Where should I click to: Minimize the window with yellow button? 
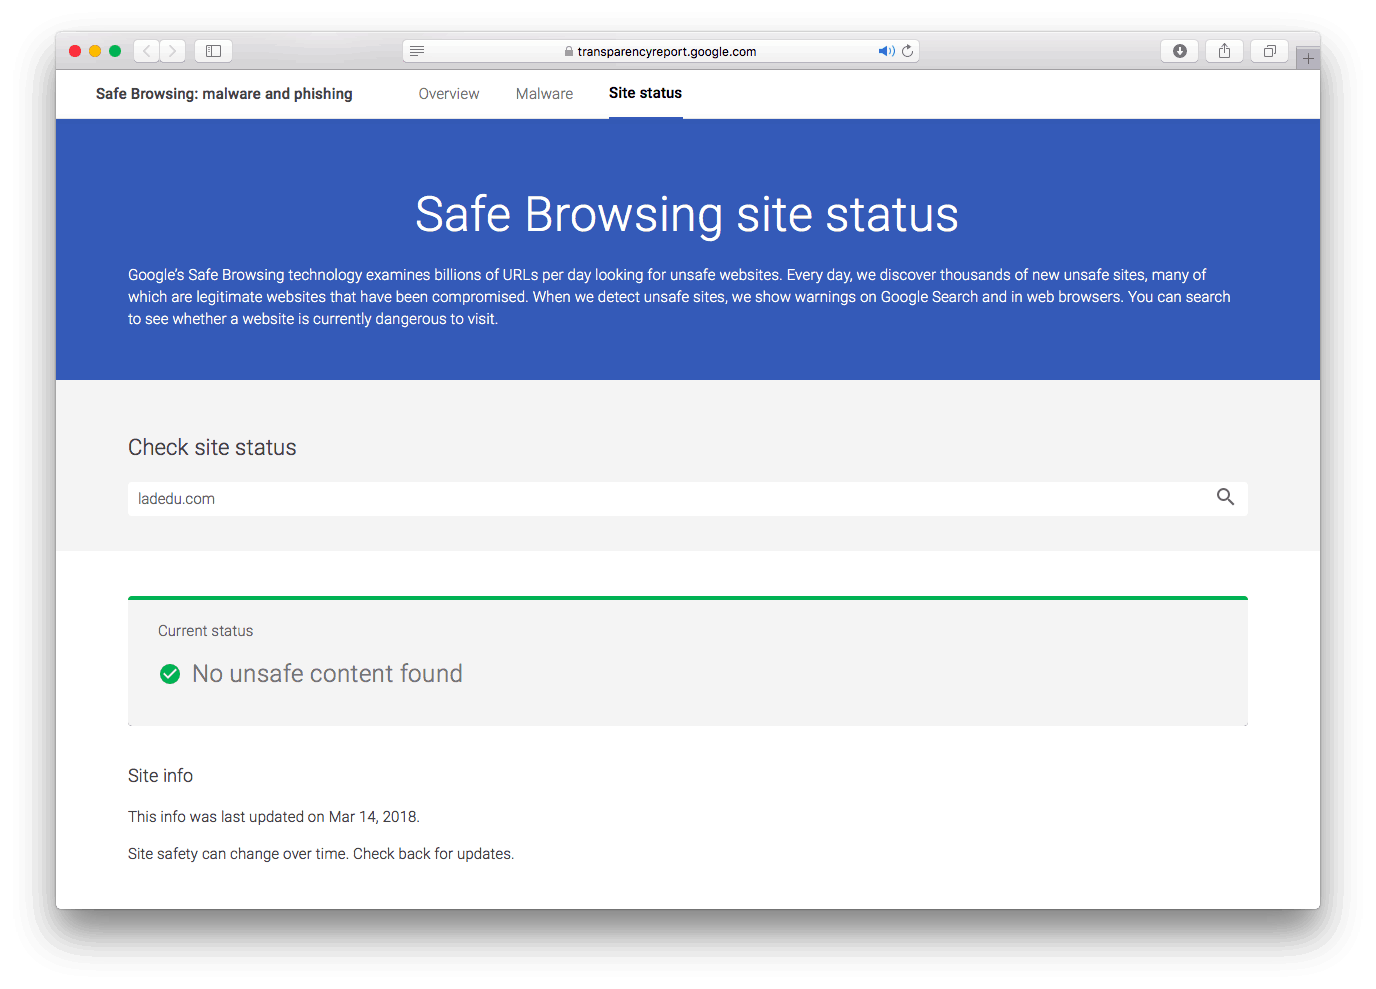tap(95, 51)
